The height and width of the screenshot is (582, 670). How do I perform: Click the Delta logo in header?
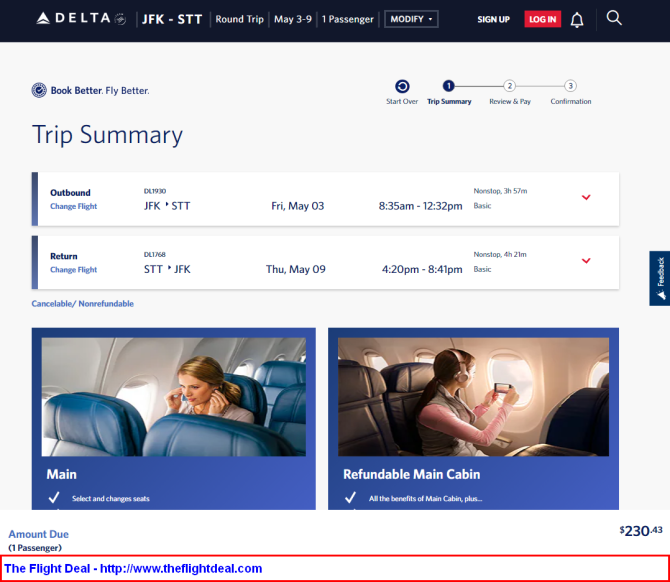[81, 18]
